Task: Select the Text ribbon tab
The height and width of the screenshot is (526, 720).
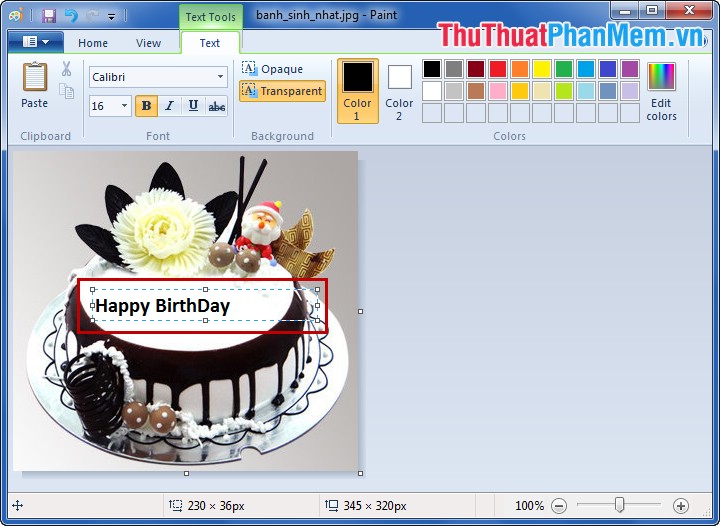Action: click(x=210, y=43)
